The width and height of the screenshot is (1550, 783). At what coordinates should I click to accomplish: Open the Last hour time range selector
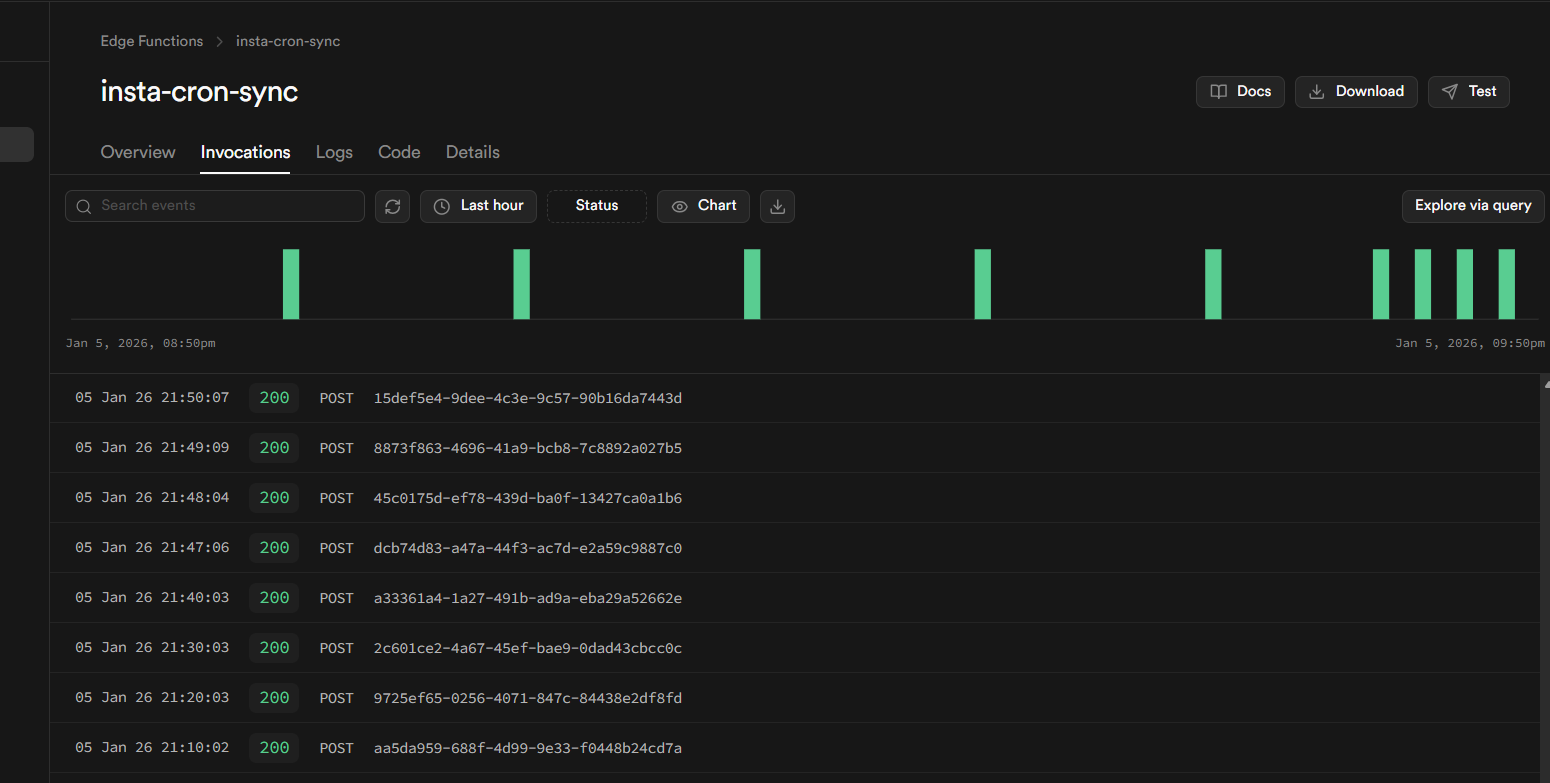coord(478,206)
